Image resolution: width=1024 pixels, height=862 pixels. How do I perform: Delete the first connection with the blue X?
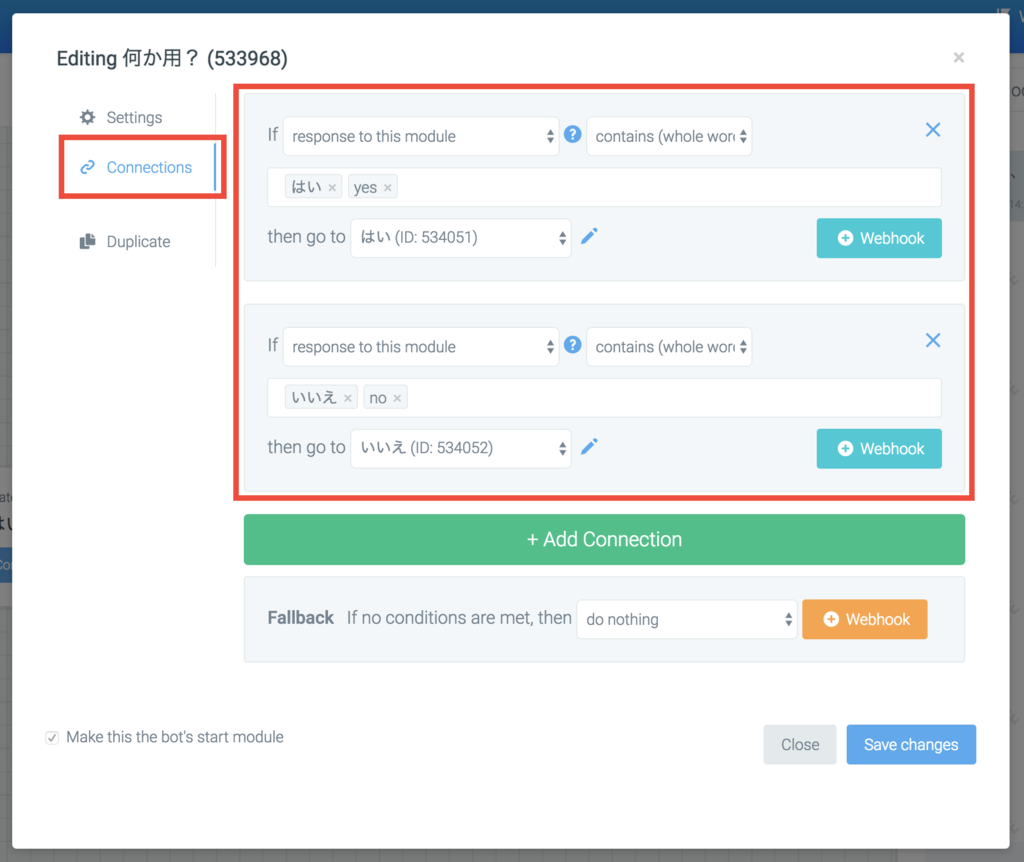pyautogui.click(x=933, y=130)
